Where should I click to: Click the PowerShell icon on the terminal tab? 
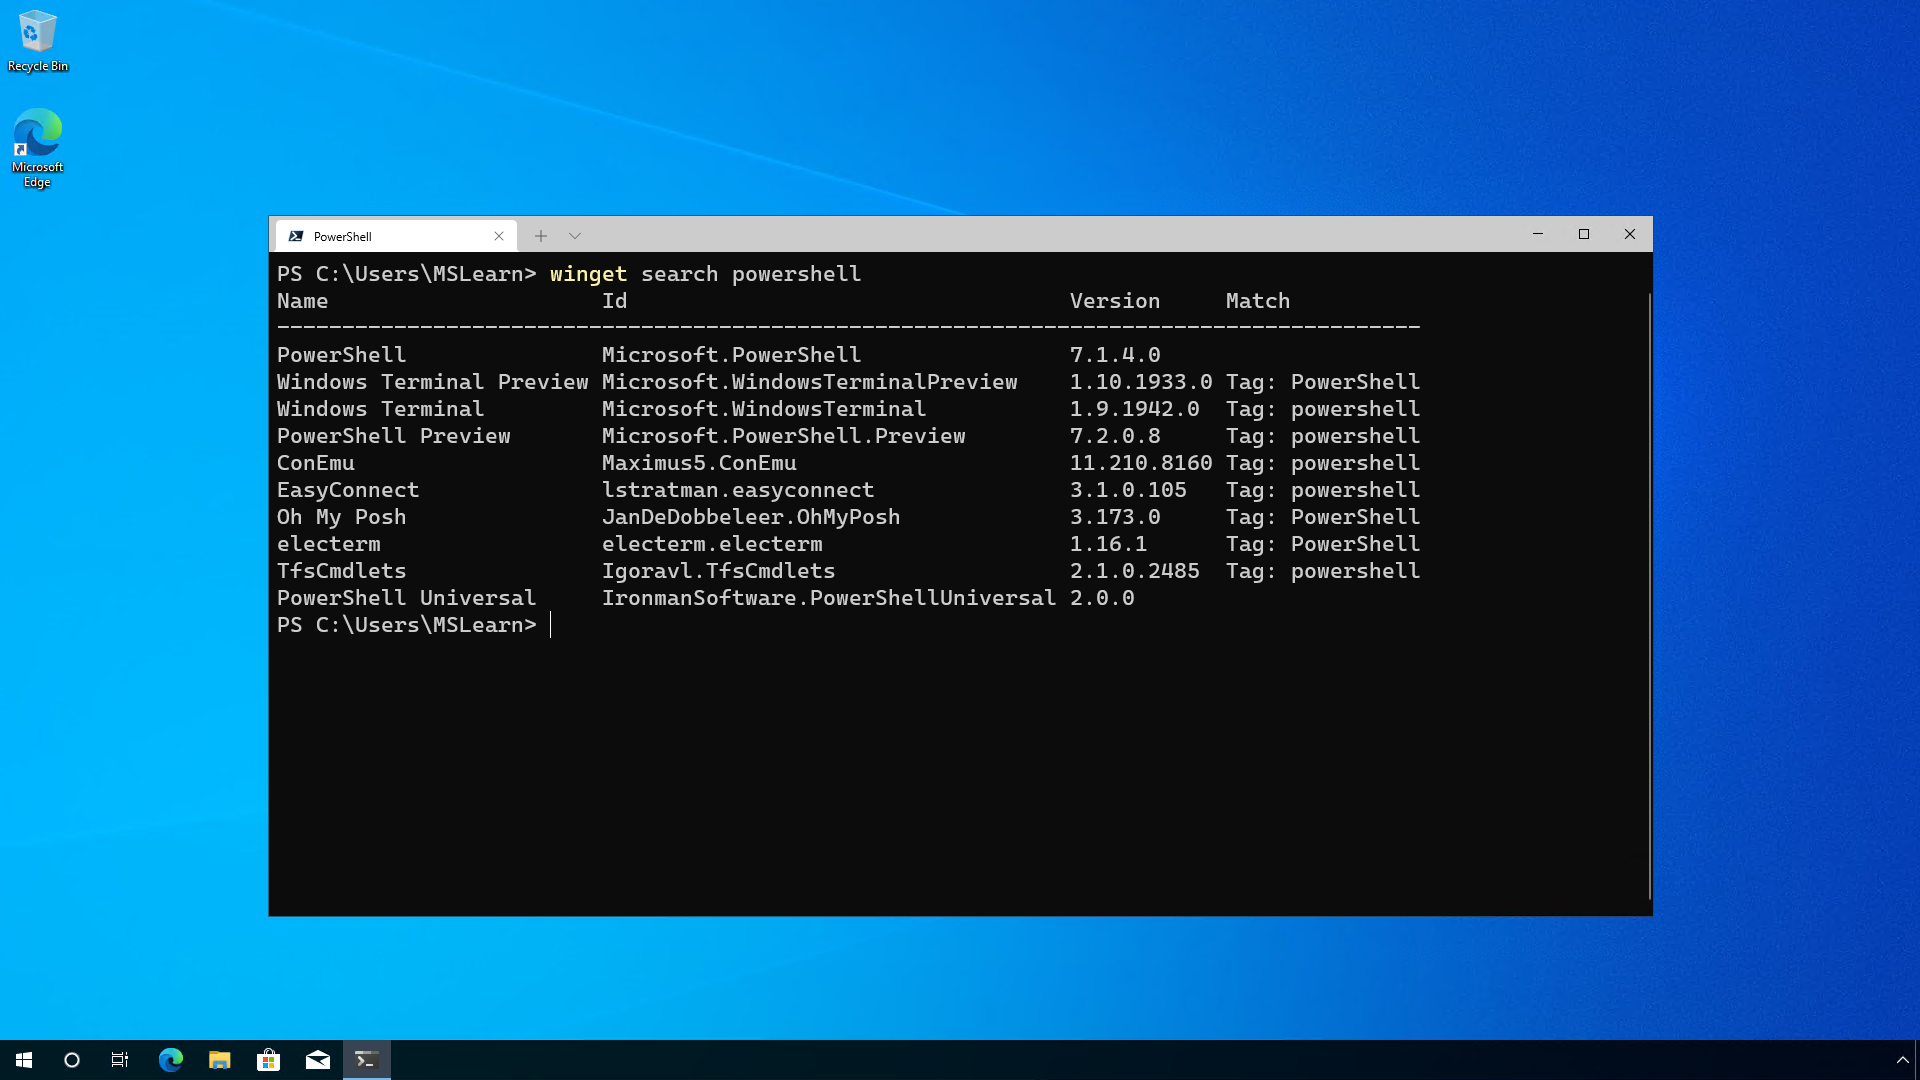pos(296,236)
